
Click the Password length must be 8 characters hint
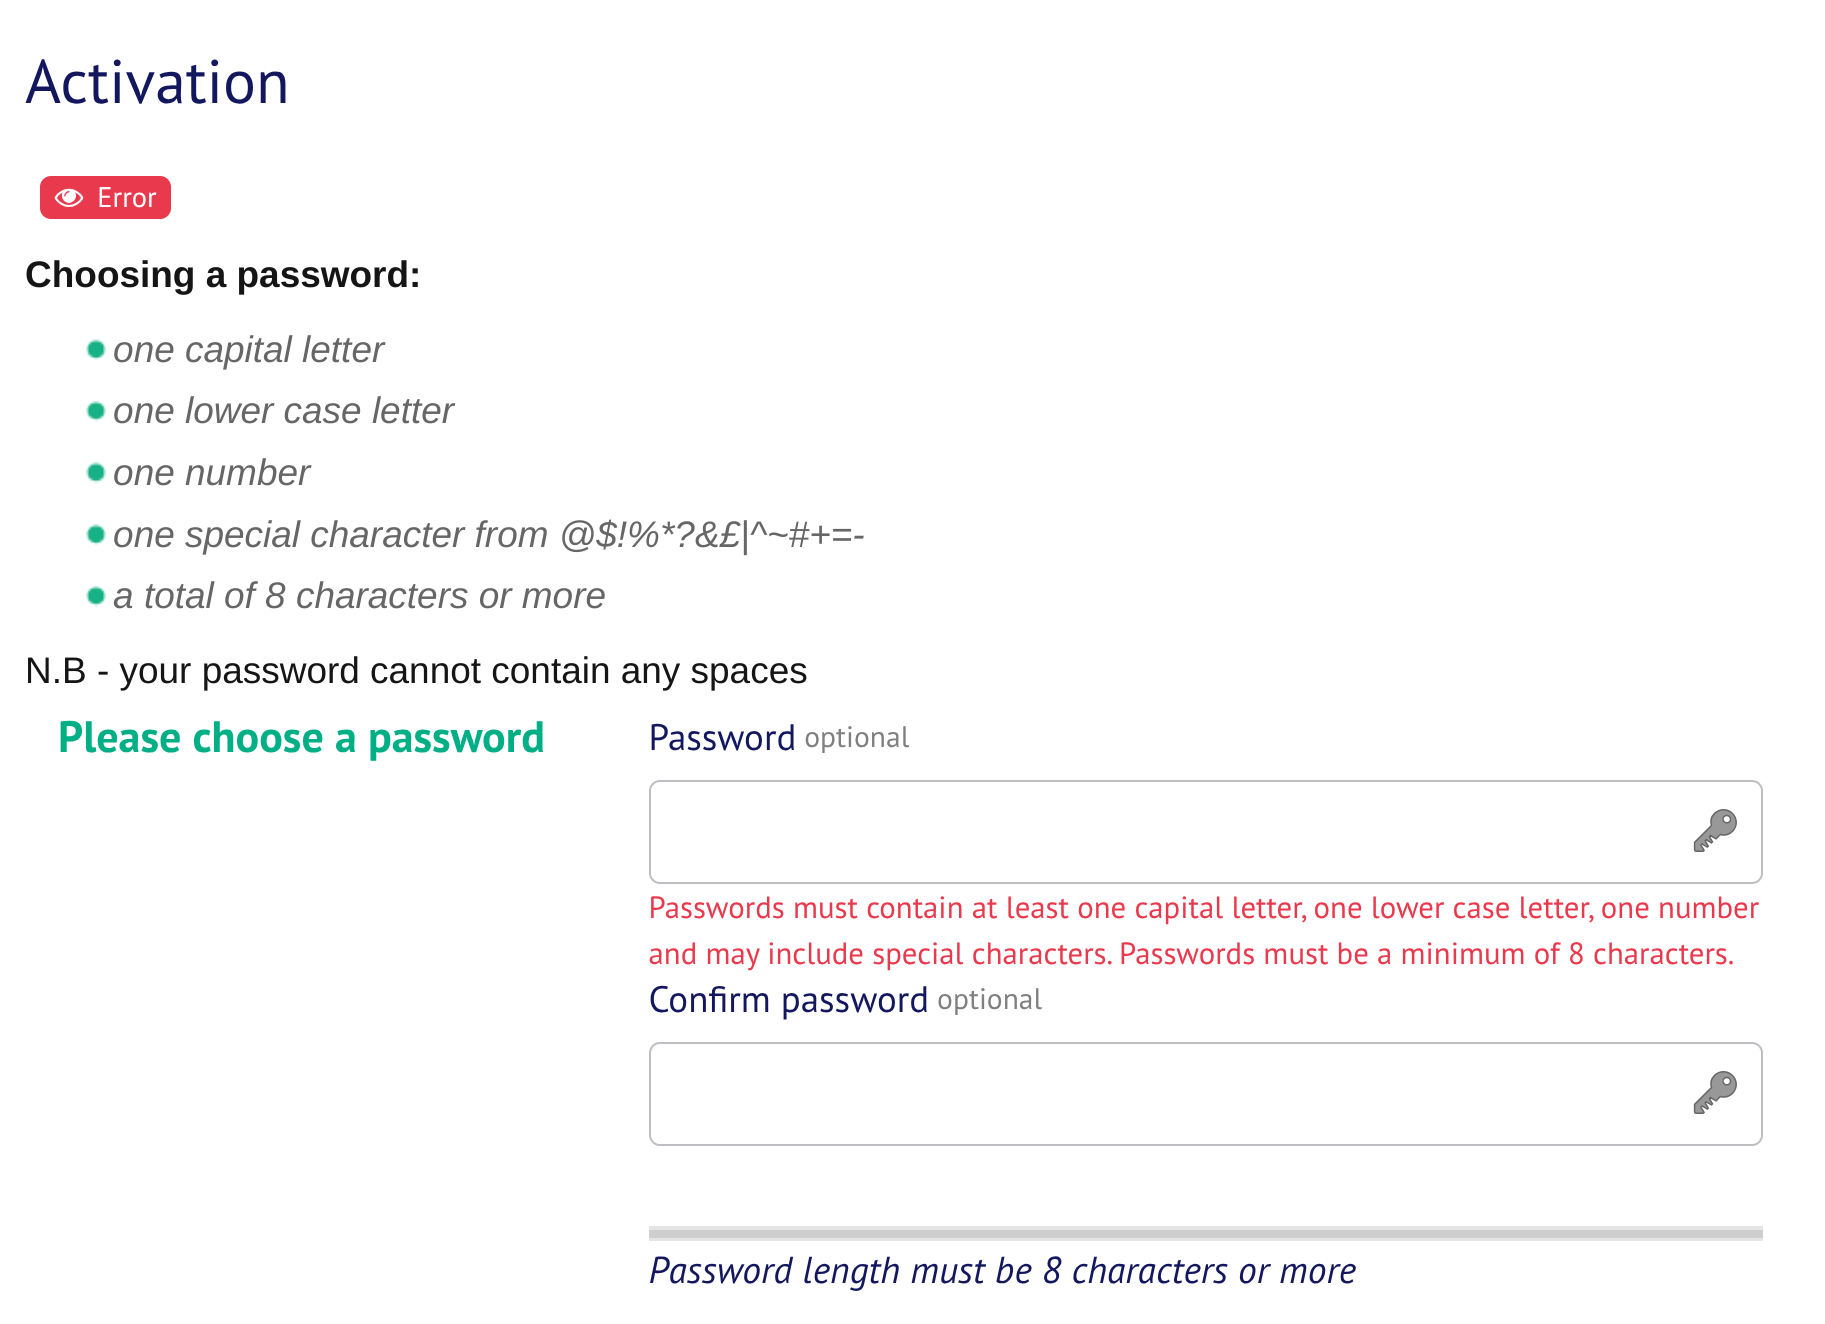[1002, 1271]
